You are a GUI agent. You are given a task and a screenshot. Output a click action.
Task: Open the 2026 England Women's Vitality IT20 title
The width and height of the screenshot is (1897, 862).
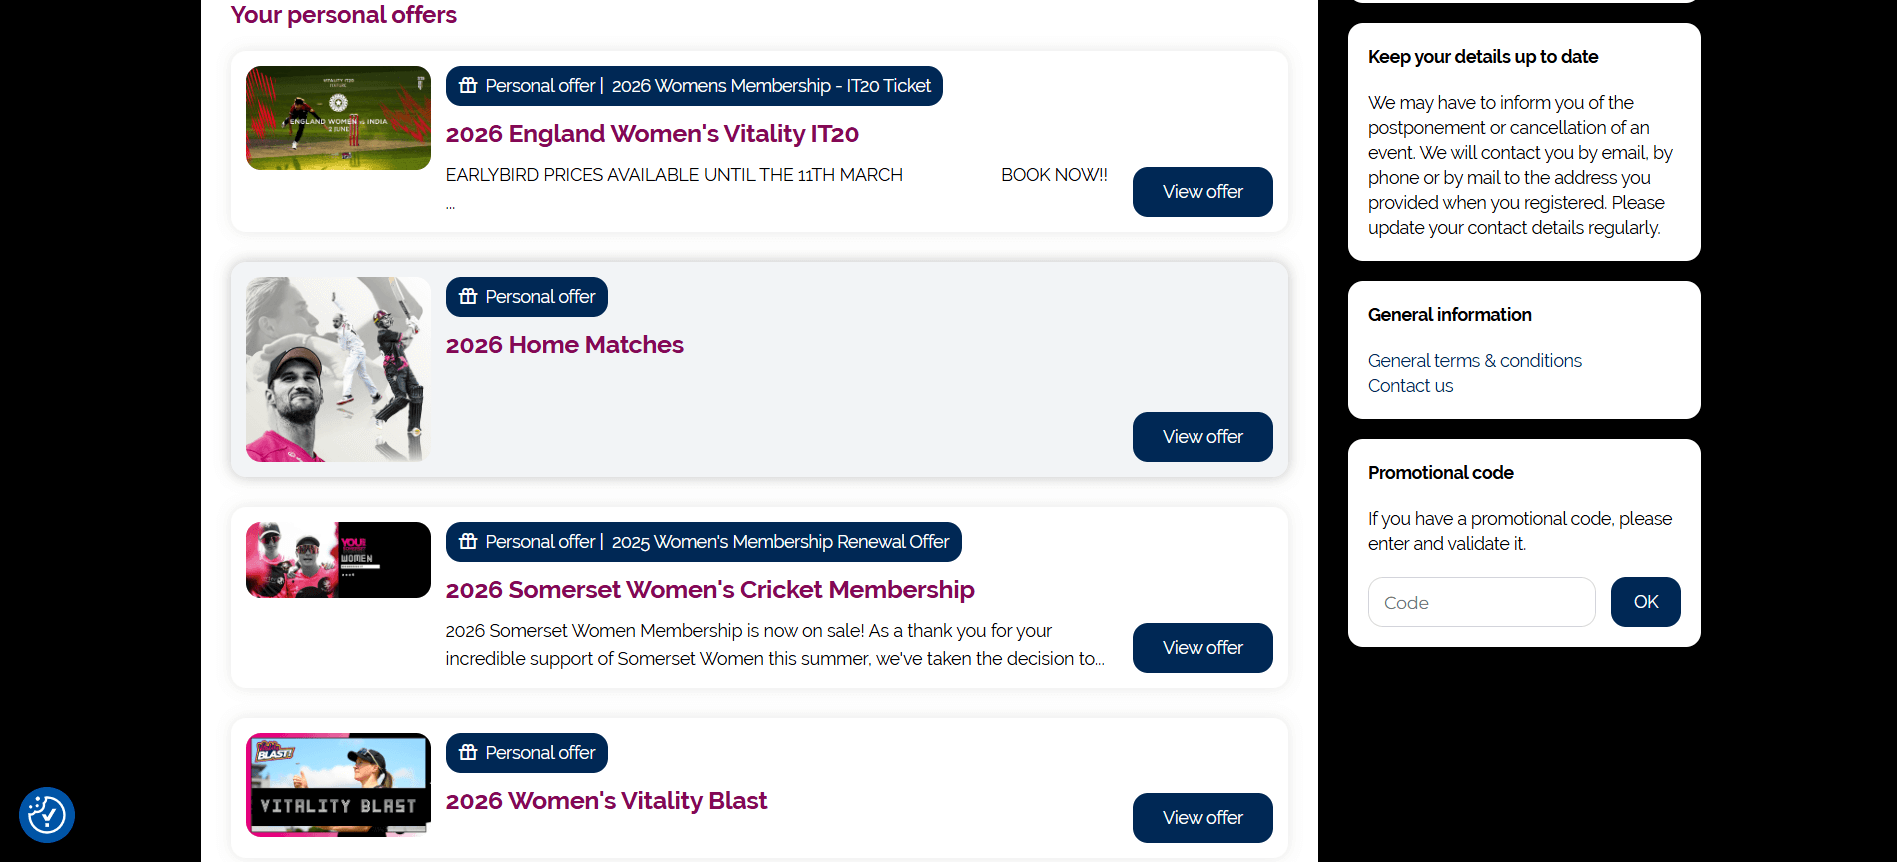(652, 134)
